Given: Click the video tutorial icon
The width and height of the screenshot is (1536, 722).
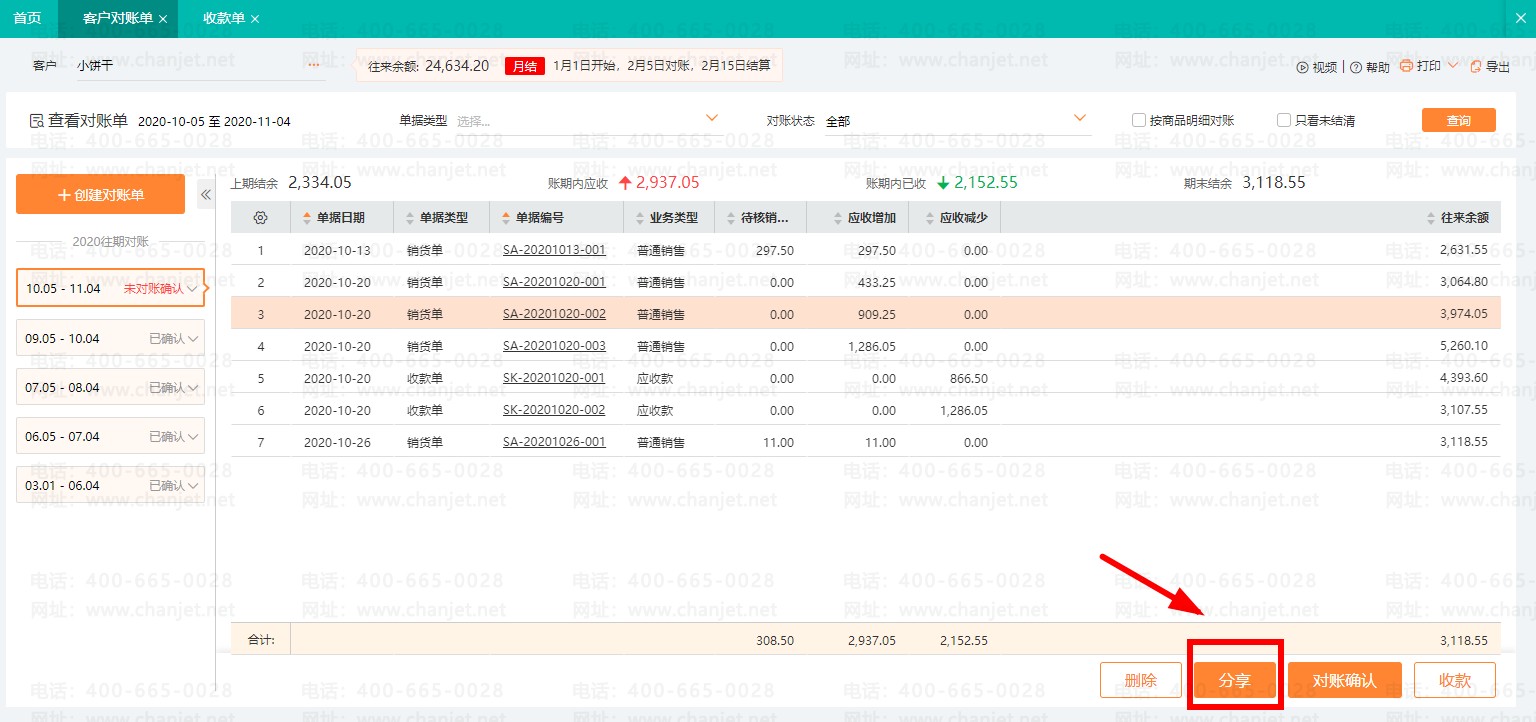Looking at the screenshot, I should pyautogui.click(x=1302, y=67).
